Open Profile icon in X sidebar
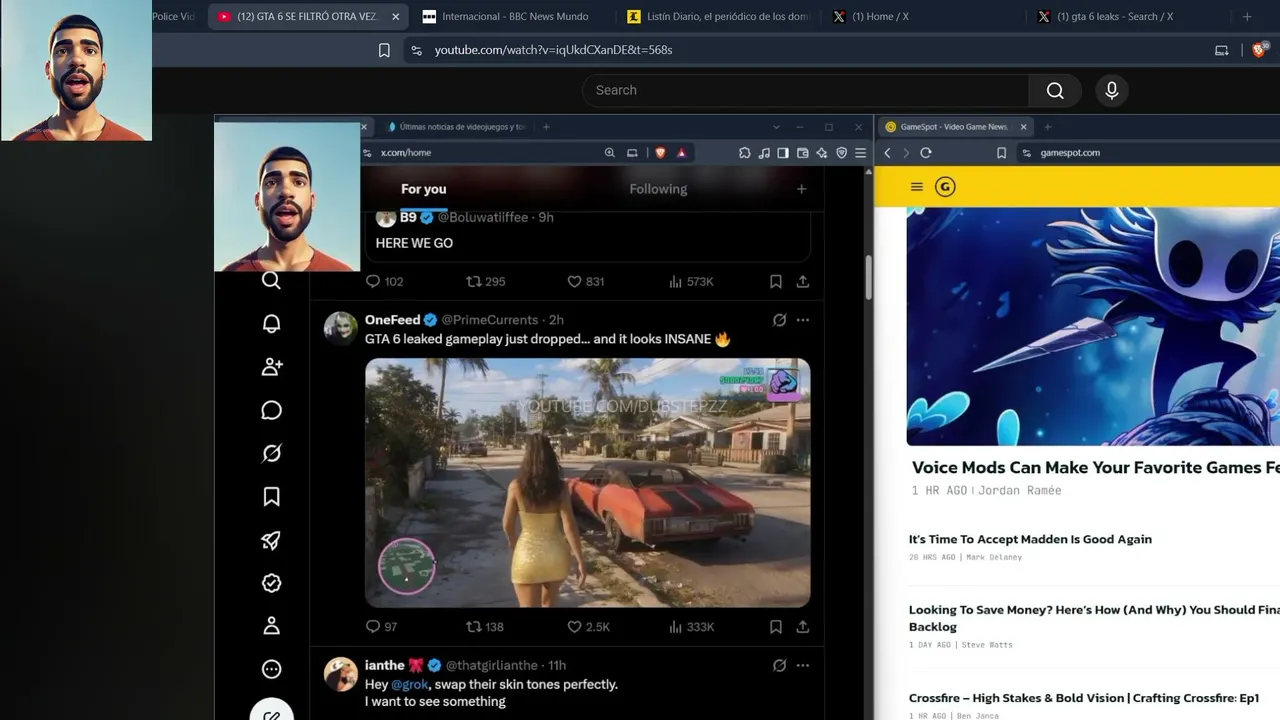Image resolution: width=1280 pixels, height=720 pixels. (271, 626)
